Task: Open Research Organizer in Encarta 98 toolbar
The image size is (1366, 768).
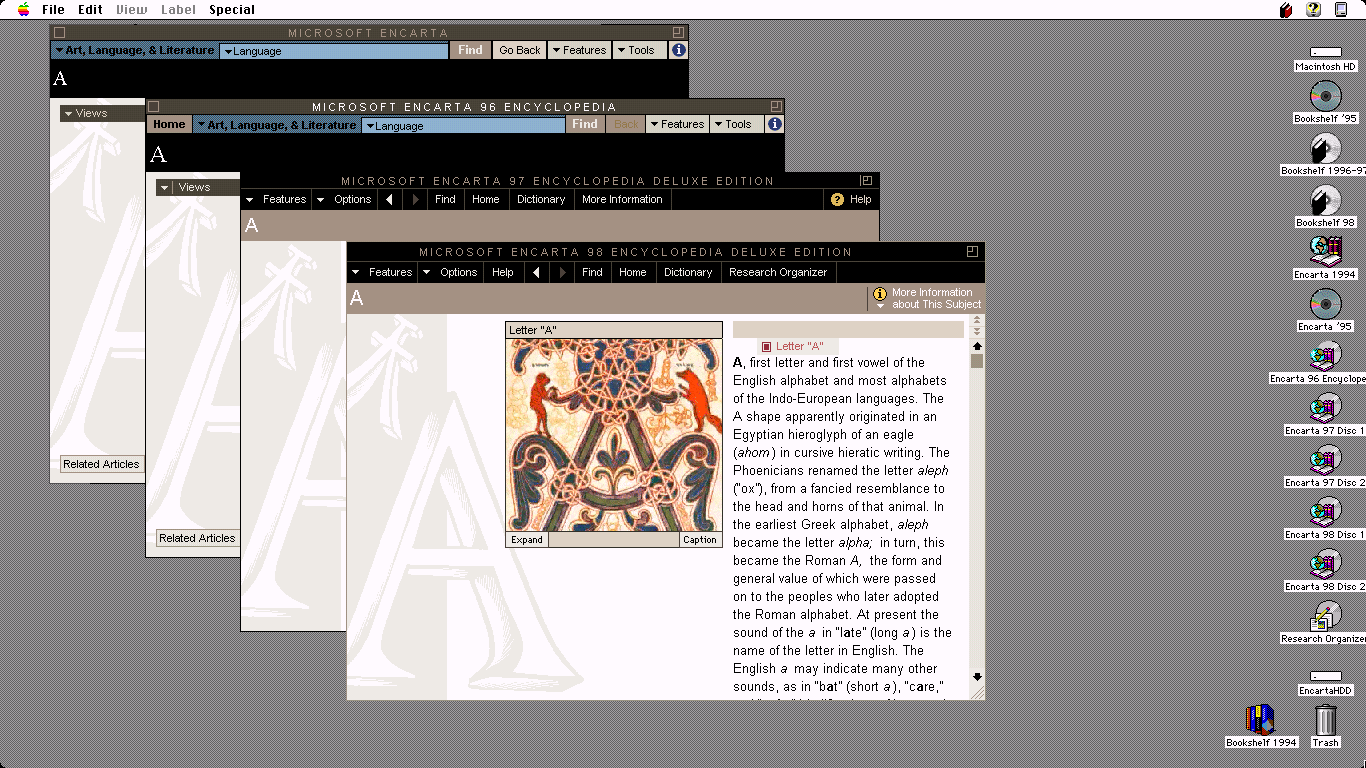Action: click(778, 272)
